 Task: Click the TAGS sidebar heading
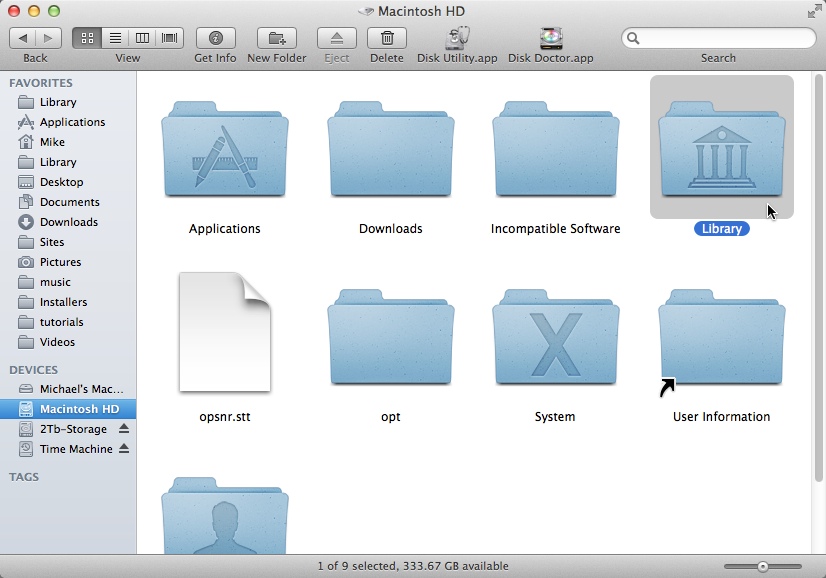click(24, 477)
